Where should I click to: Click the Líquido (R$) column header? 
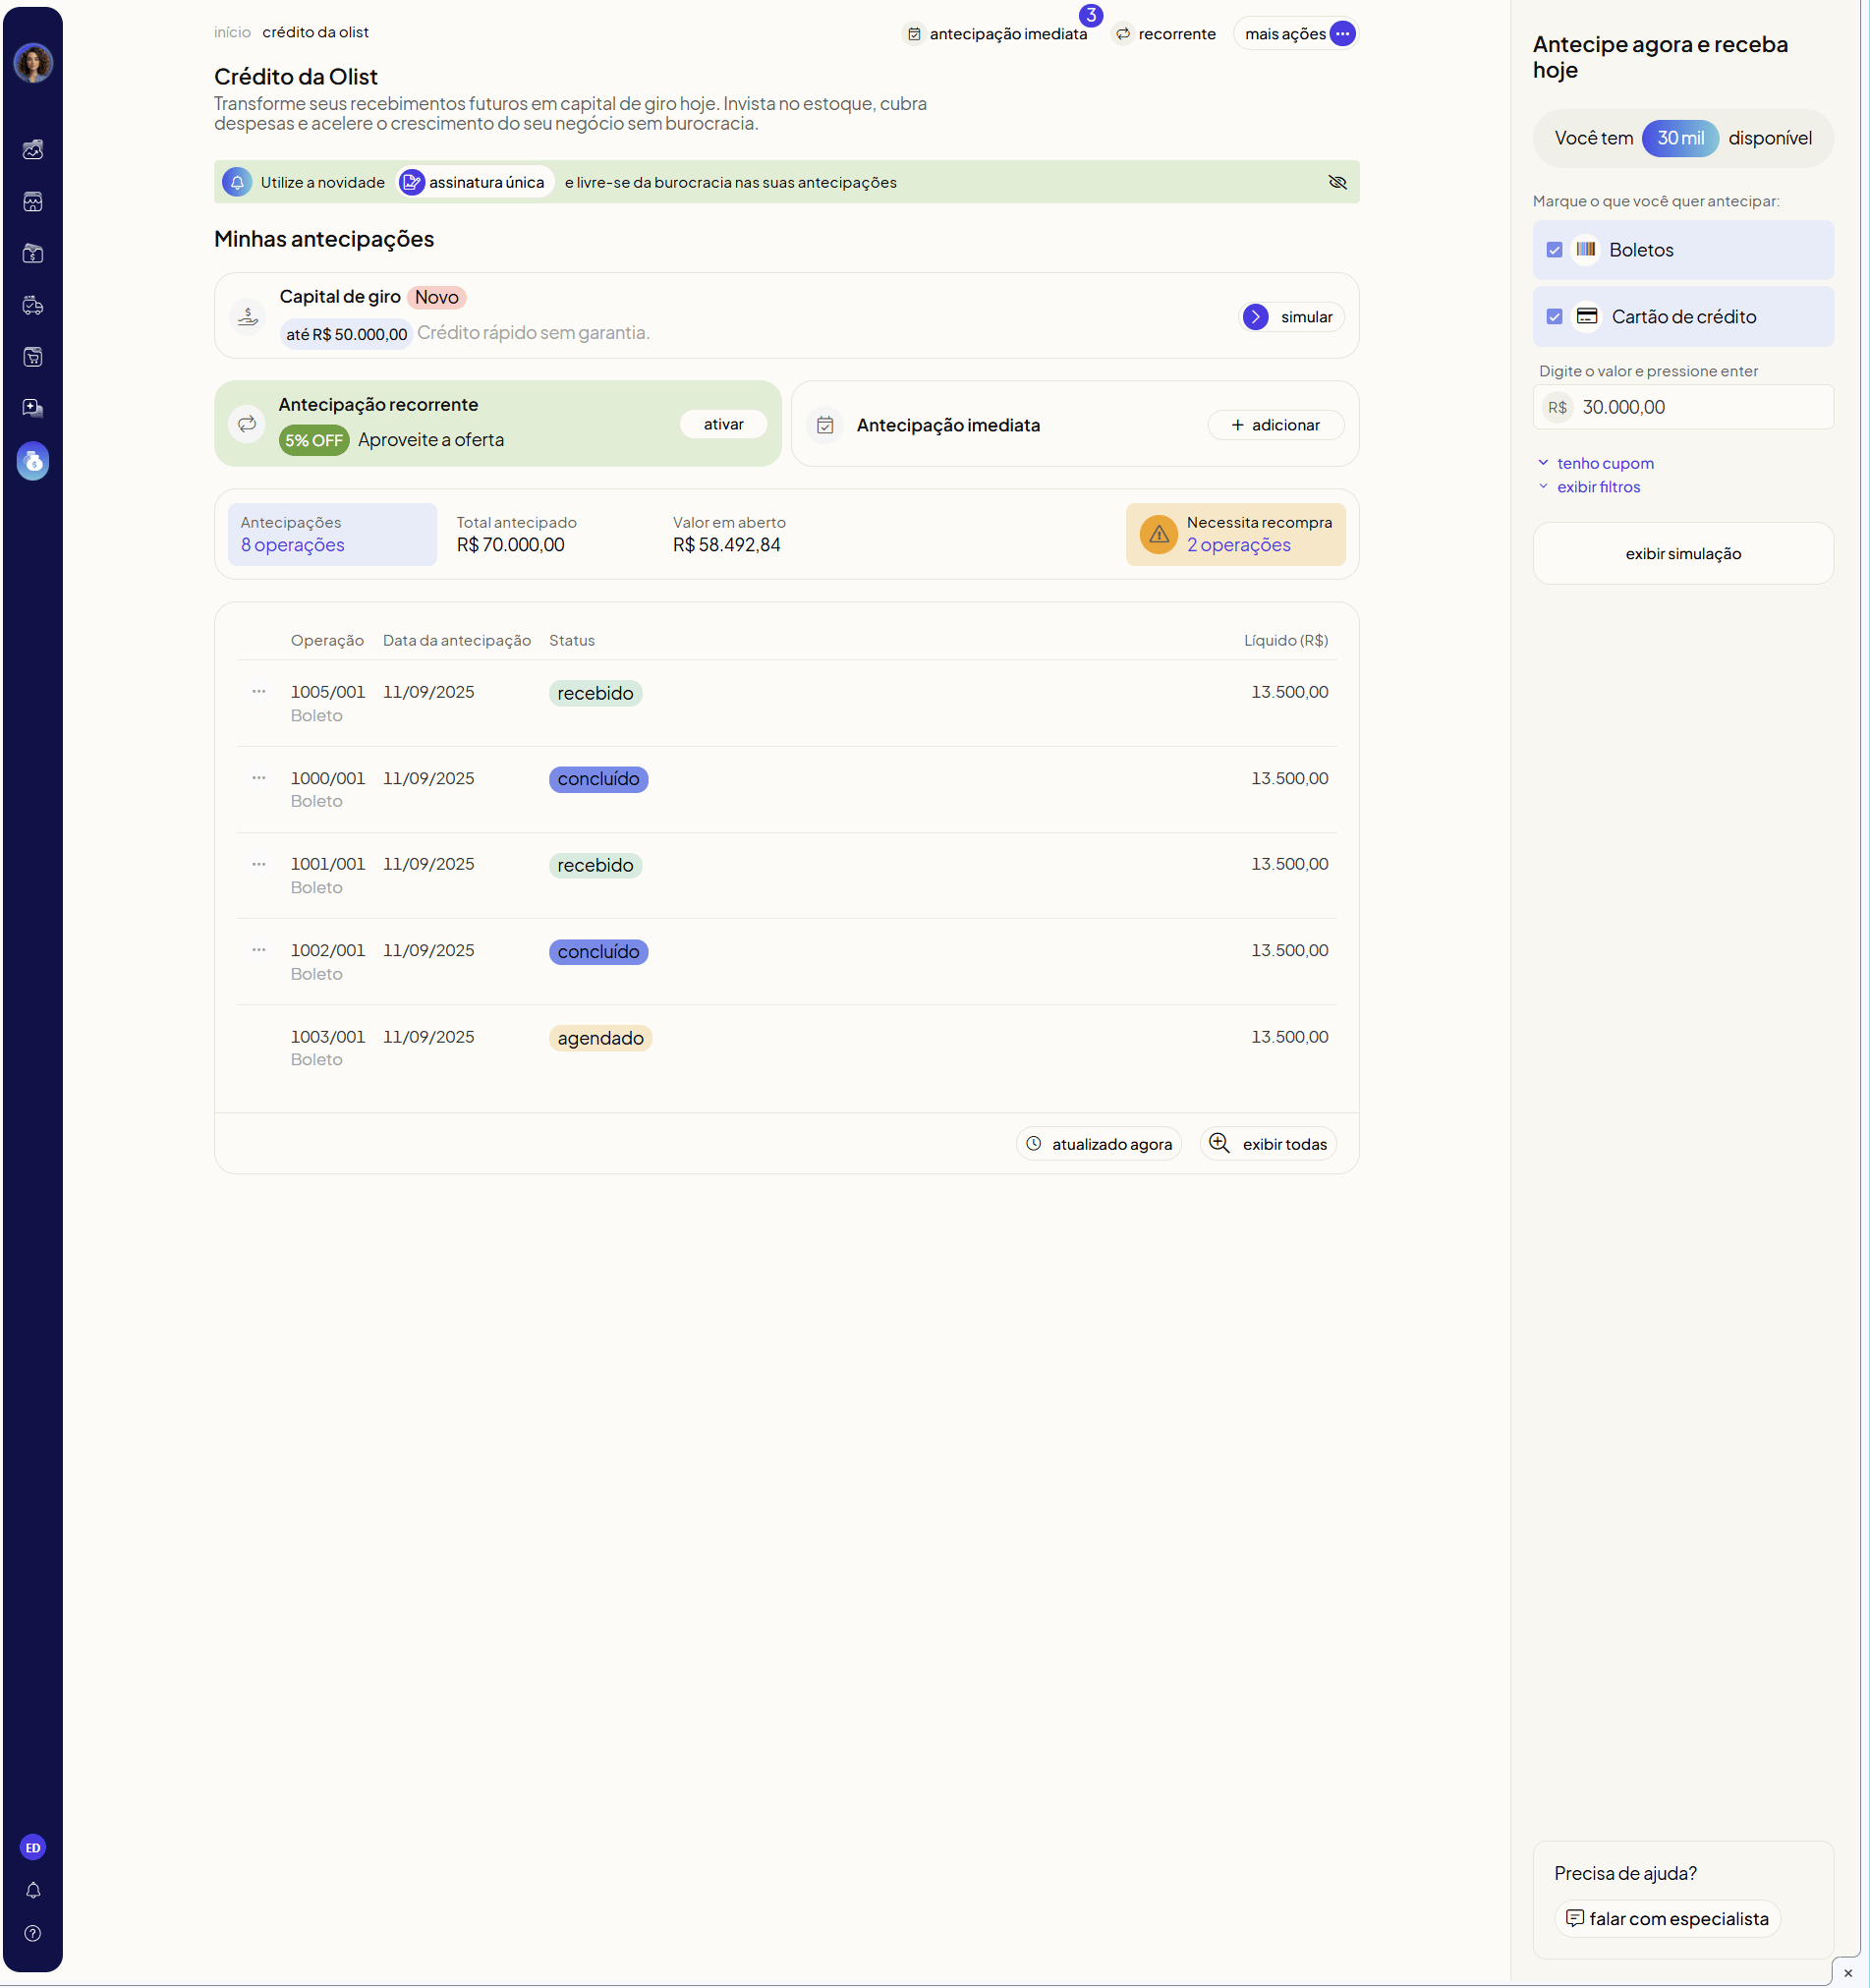click(1286, 641)
